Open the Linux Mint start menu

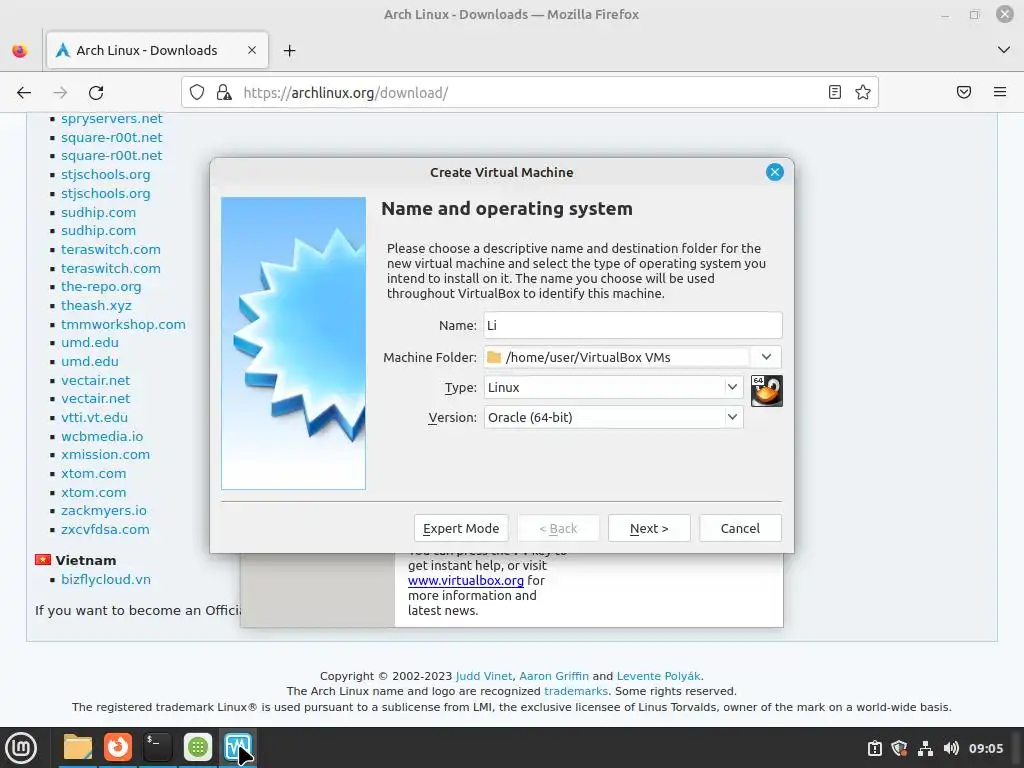(21, 748)
